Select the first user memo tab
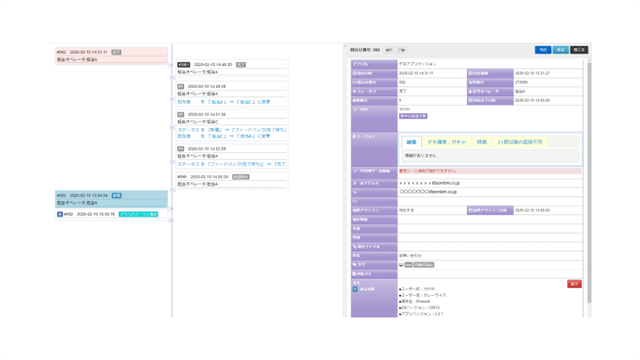 pos(411,142)
